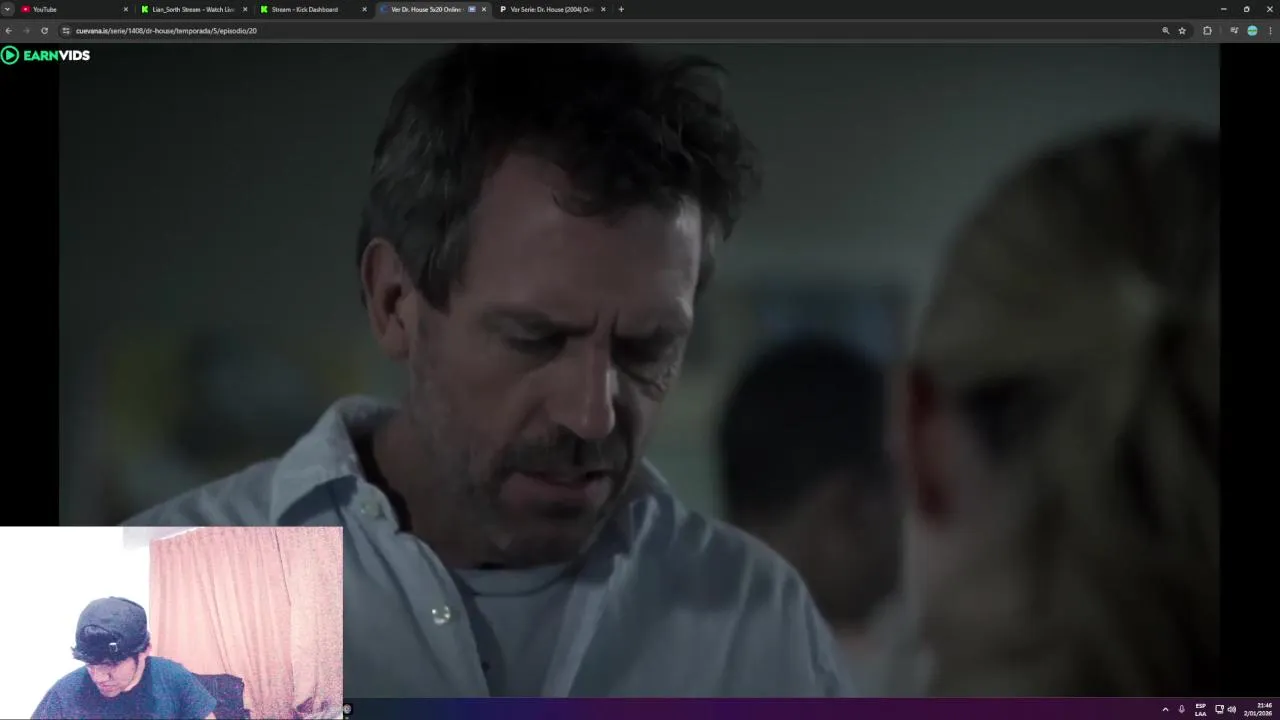Bookmark this page with the star
Screen dimensions: 1280x720
pyautogui.click(x=1182, y=31)
